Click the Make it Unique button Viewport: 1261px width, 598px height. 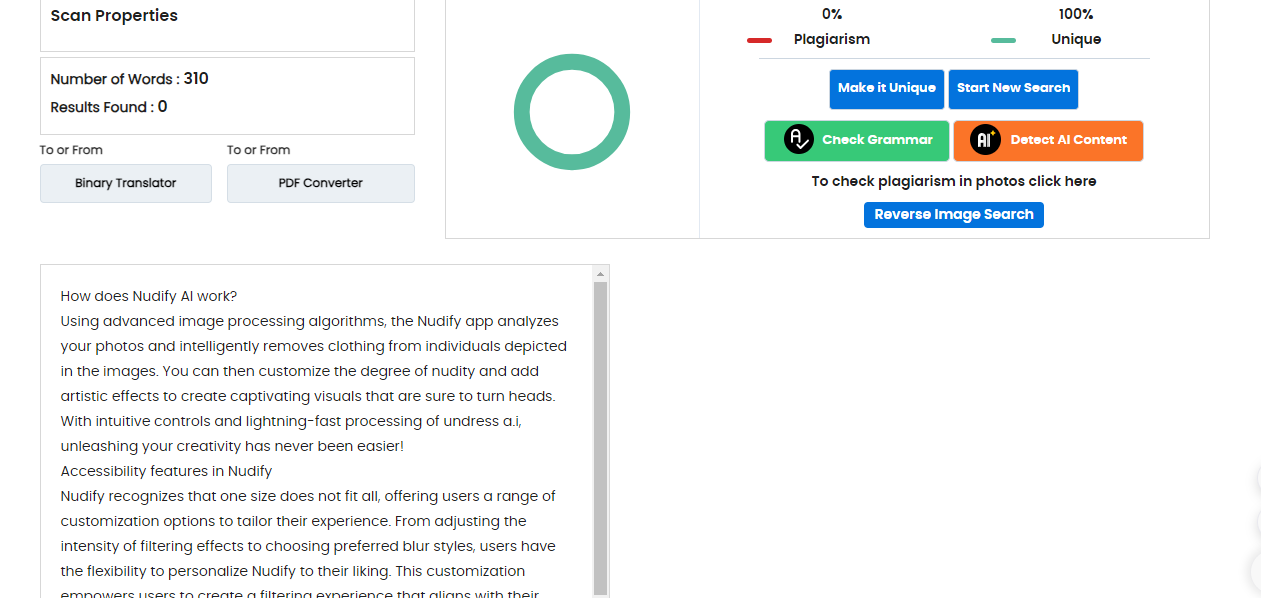pyautogui.click(x=886, y=89)
